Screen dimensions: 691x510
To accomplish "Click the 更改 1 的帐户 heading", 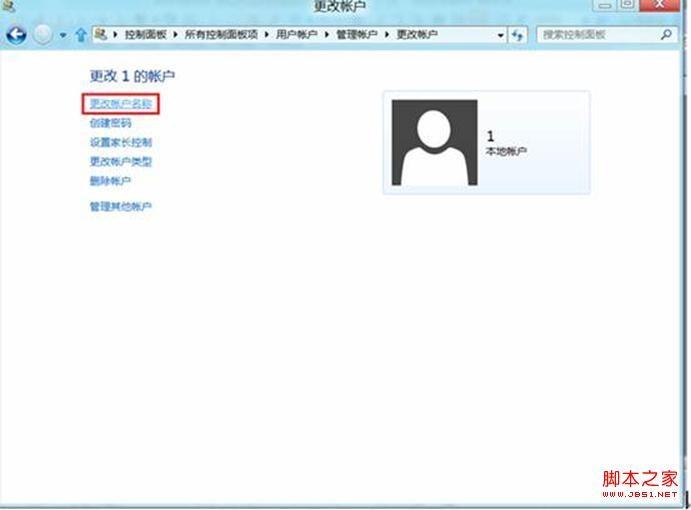I will point(132,76).
